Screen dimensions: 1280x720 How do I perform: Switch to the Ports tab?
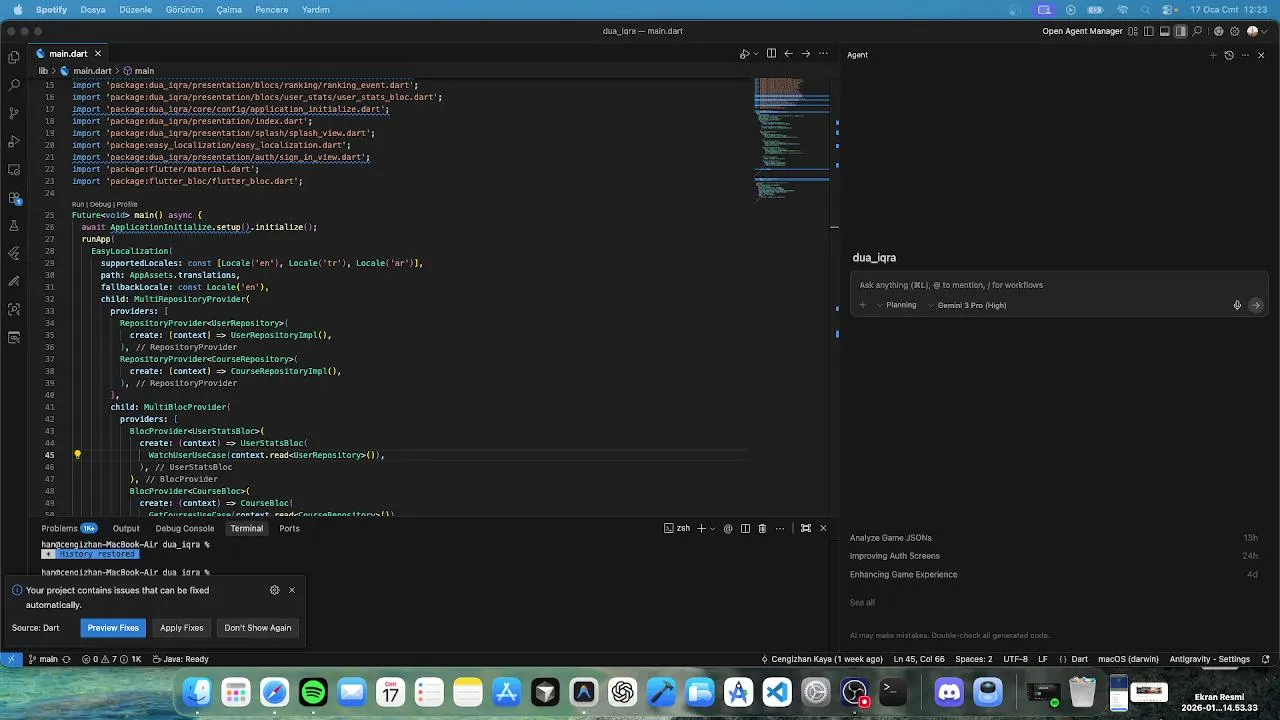pos(289,528)
